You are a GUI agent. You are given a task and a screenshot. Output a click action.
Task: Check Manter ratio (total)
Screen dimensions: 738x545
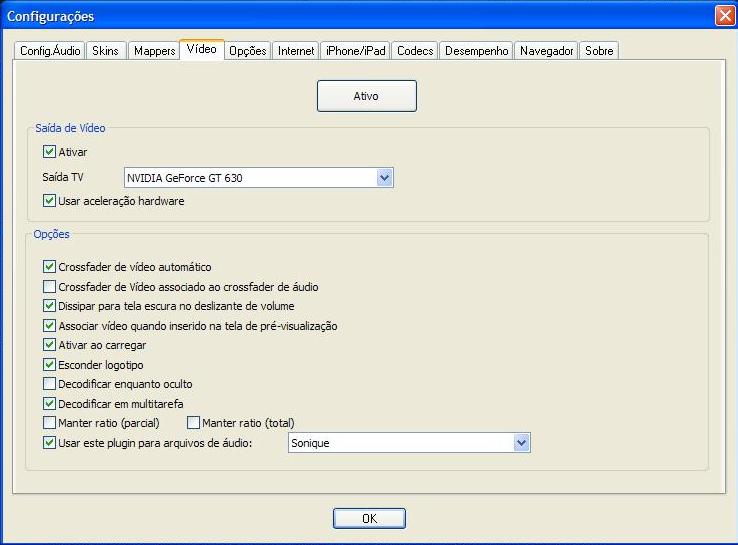pyautogui.click(x=193, y=423)
